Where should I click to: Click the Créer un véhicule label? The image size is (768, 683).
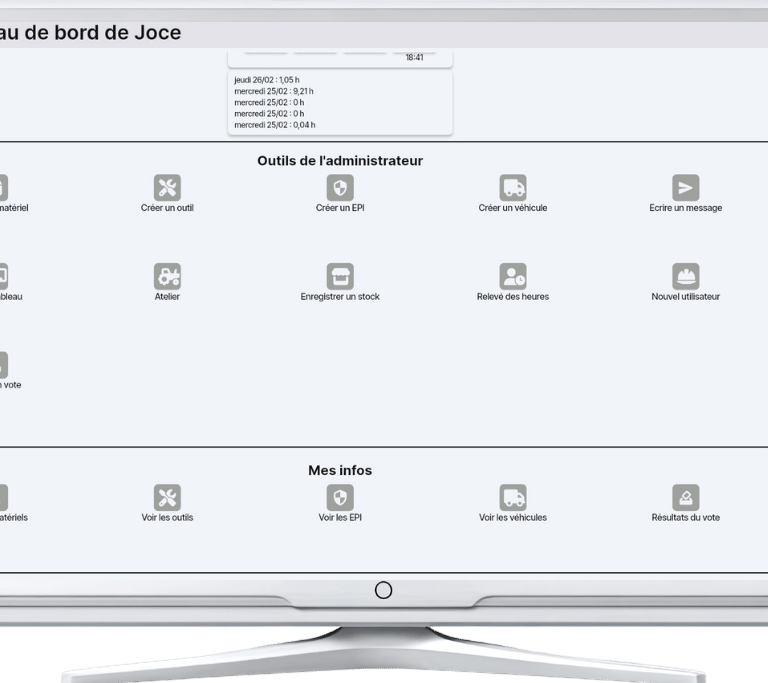coord(513,208)
